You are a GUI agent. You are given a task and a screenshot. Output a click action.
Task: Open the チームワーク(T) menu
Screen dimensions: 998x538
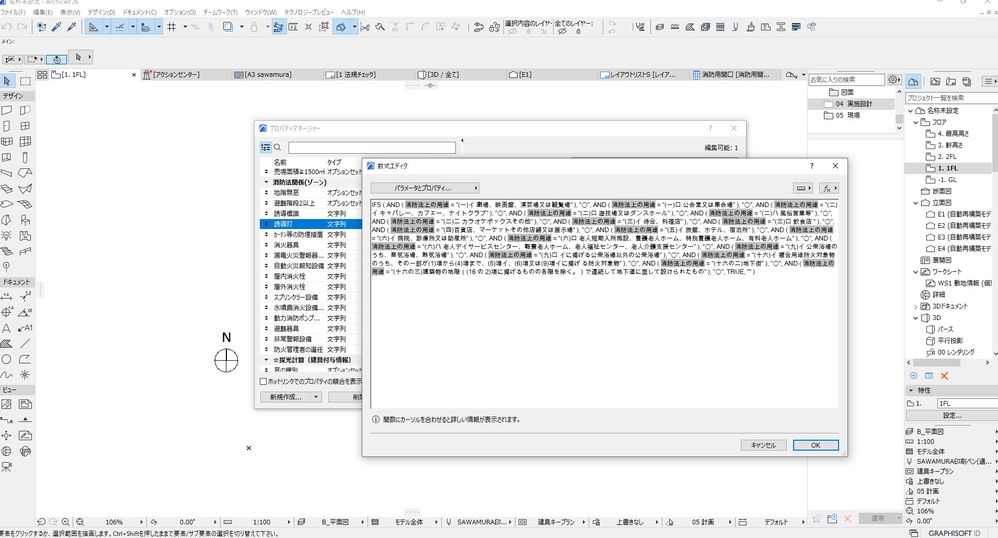[220, 12]
